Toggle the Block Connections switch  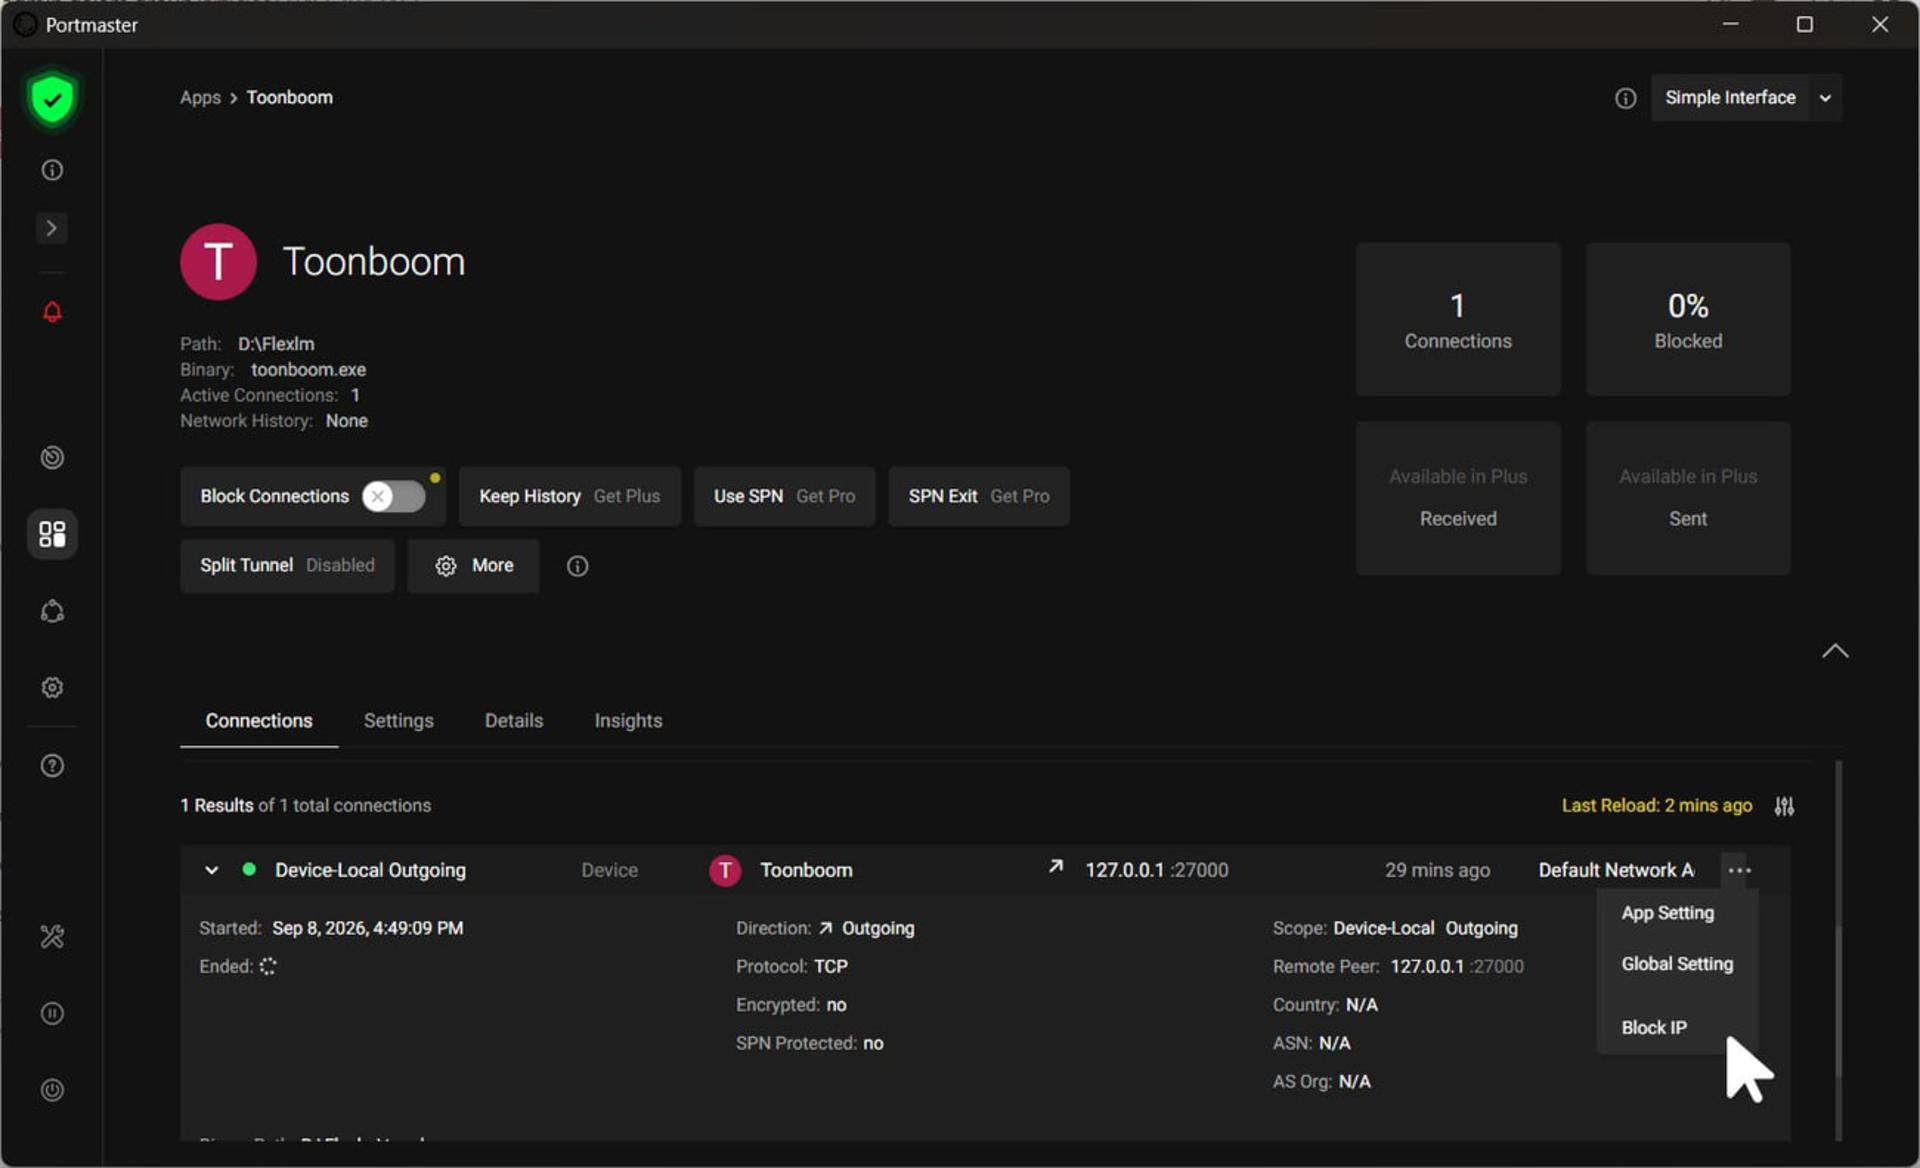393,496
